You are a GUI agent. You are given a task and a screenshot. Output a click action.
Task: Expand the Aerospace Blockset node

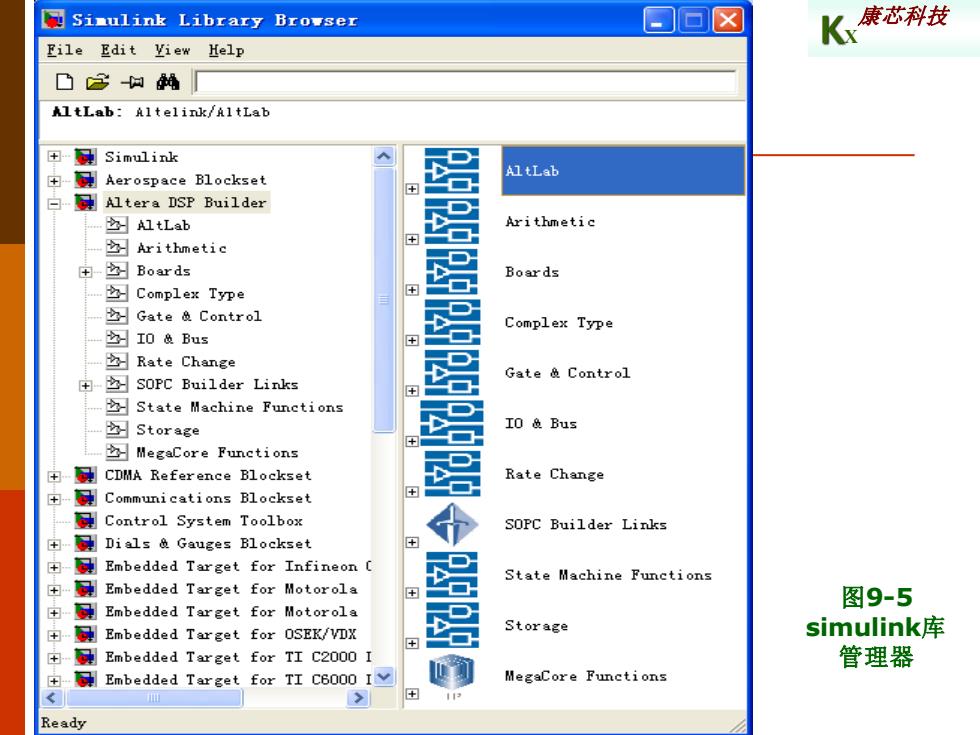(x=54, y=181)
